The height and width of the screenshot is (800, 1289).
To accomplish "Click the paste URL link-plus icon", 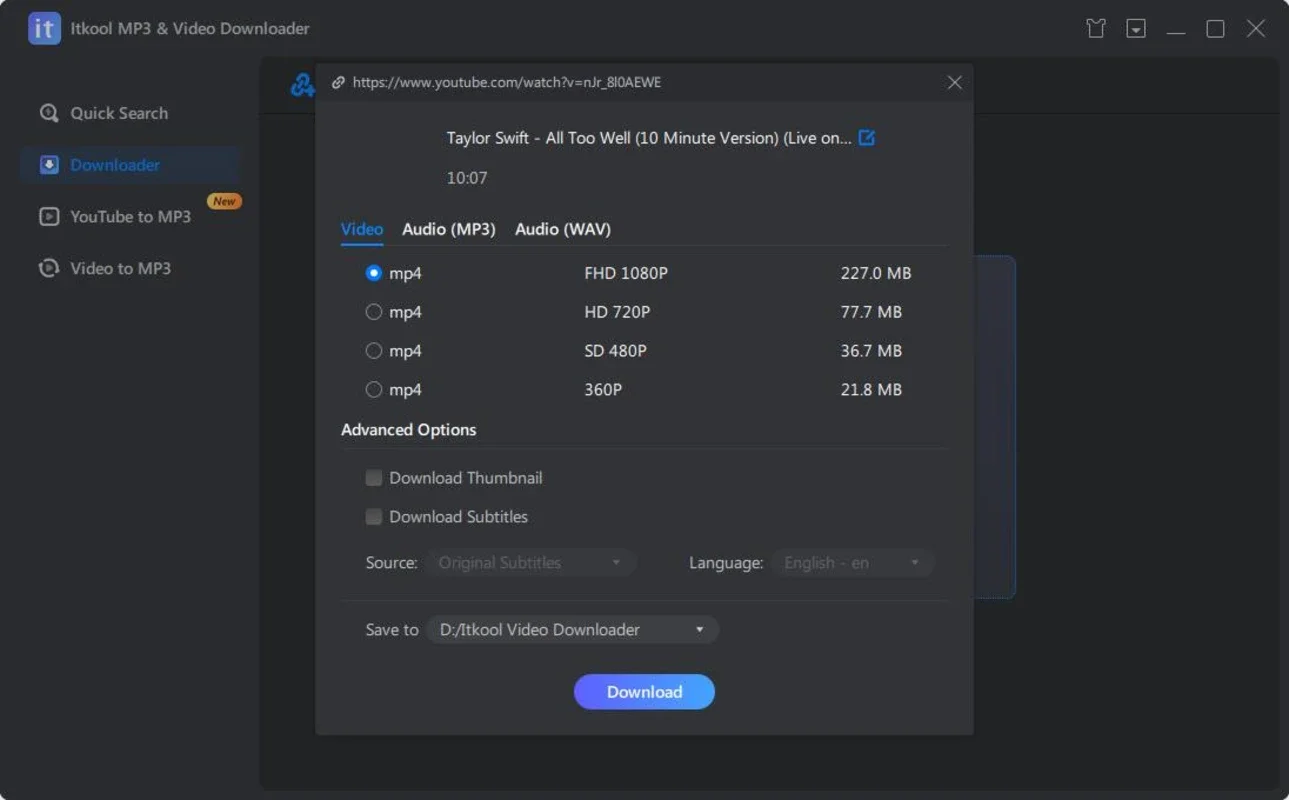I will pyautogui.click(x=302, y=86).
